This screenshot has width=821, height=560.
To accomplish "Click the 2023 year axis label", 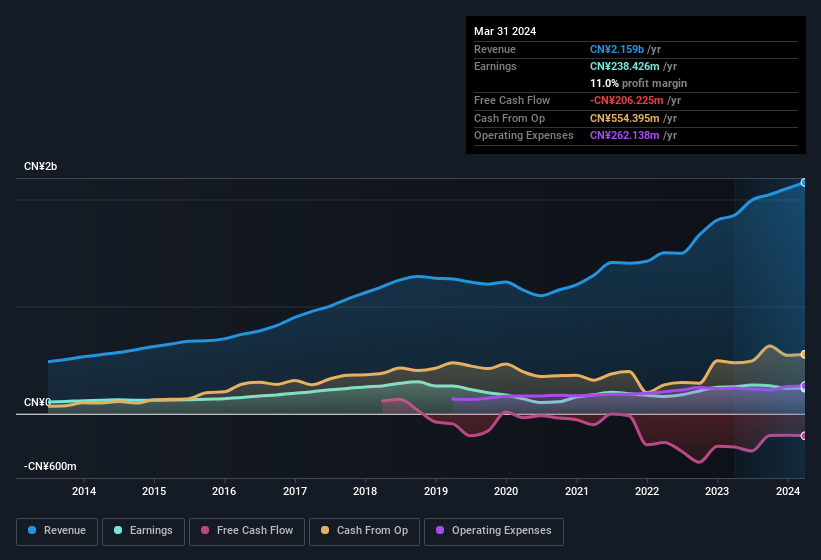I will pos(717,491).
